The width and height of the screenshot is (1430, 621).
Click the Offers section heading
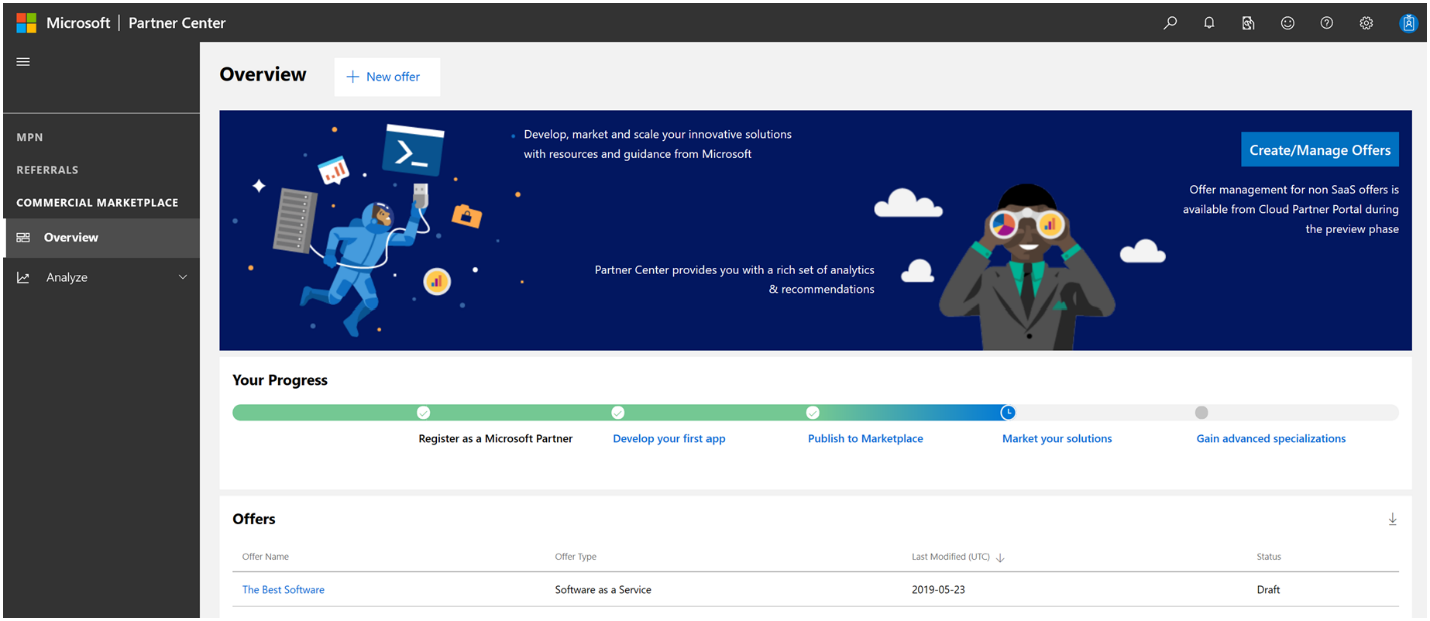pos(254,519)
